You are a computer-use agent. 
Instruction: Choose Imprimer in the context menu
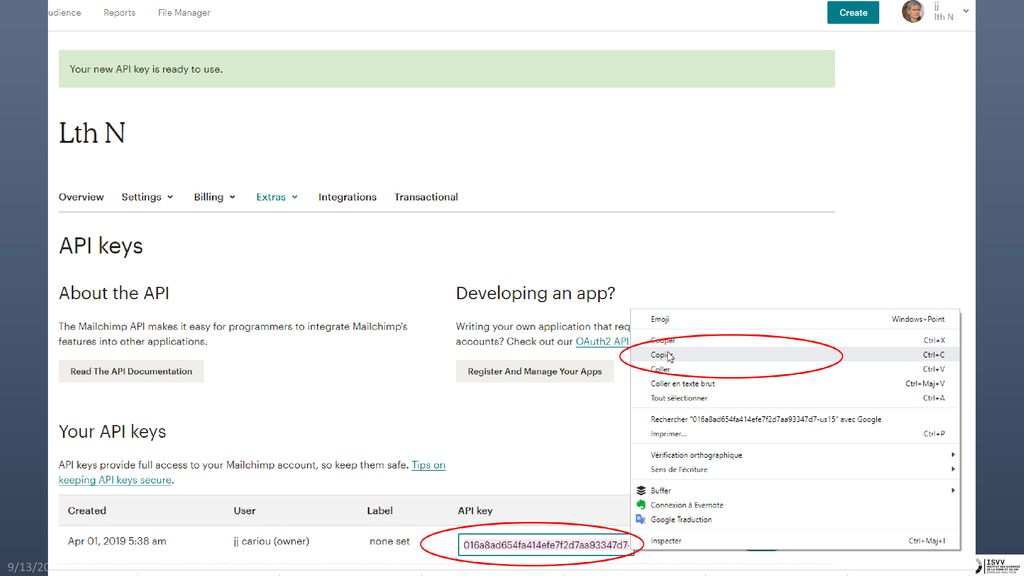coord(795,434)
